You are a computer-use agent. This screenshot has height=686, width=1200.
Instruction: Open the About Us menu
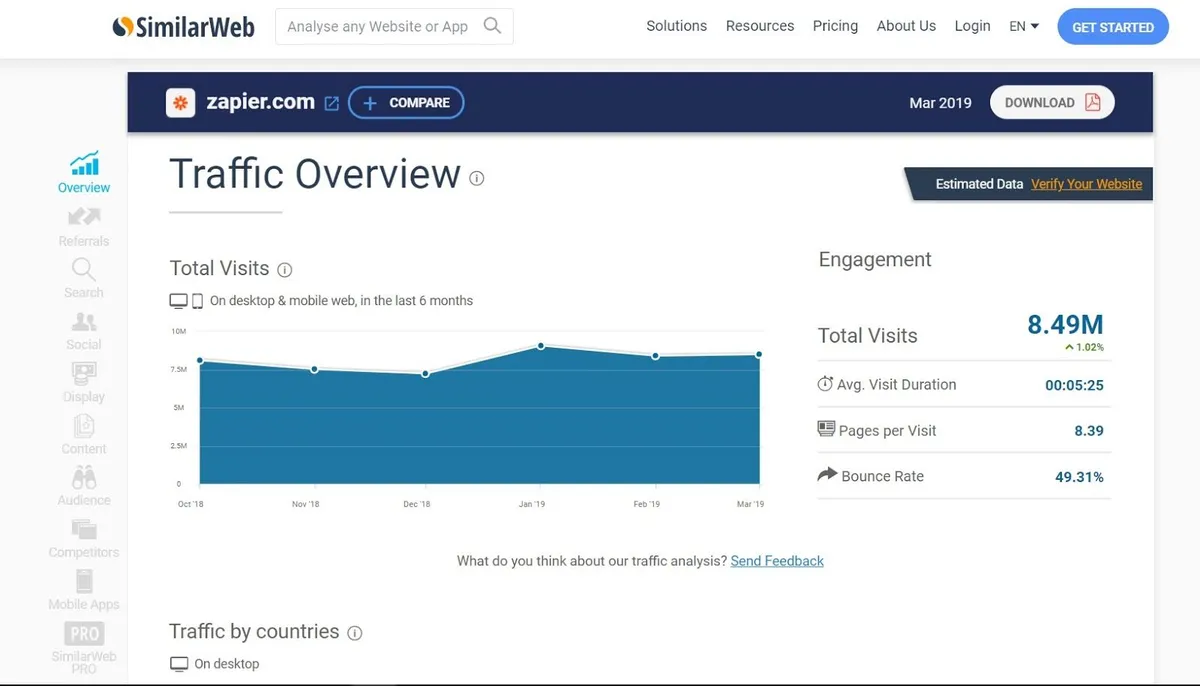pyautogui.click(x=906, y=26)
